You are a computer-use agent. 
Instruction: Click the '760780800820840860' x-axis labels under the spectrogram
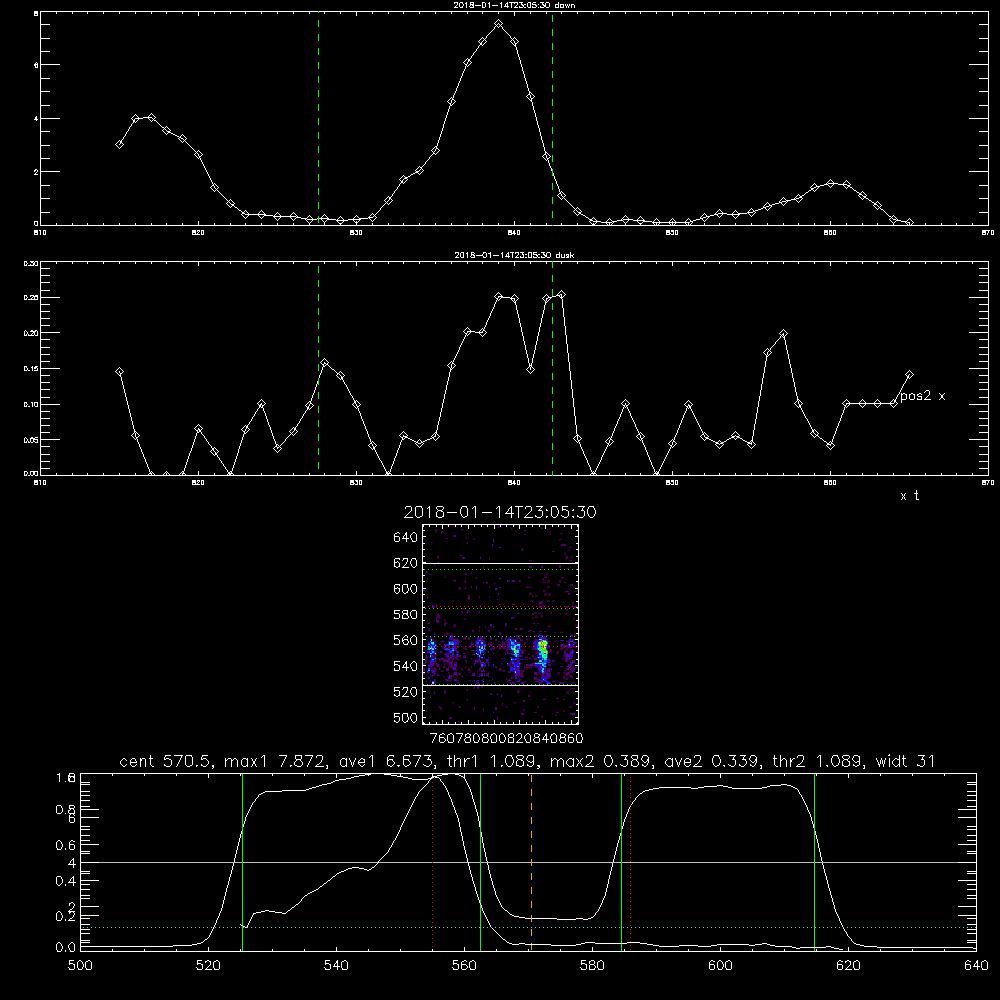click(x=506, y=739)
